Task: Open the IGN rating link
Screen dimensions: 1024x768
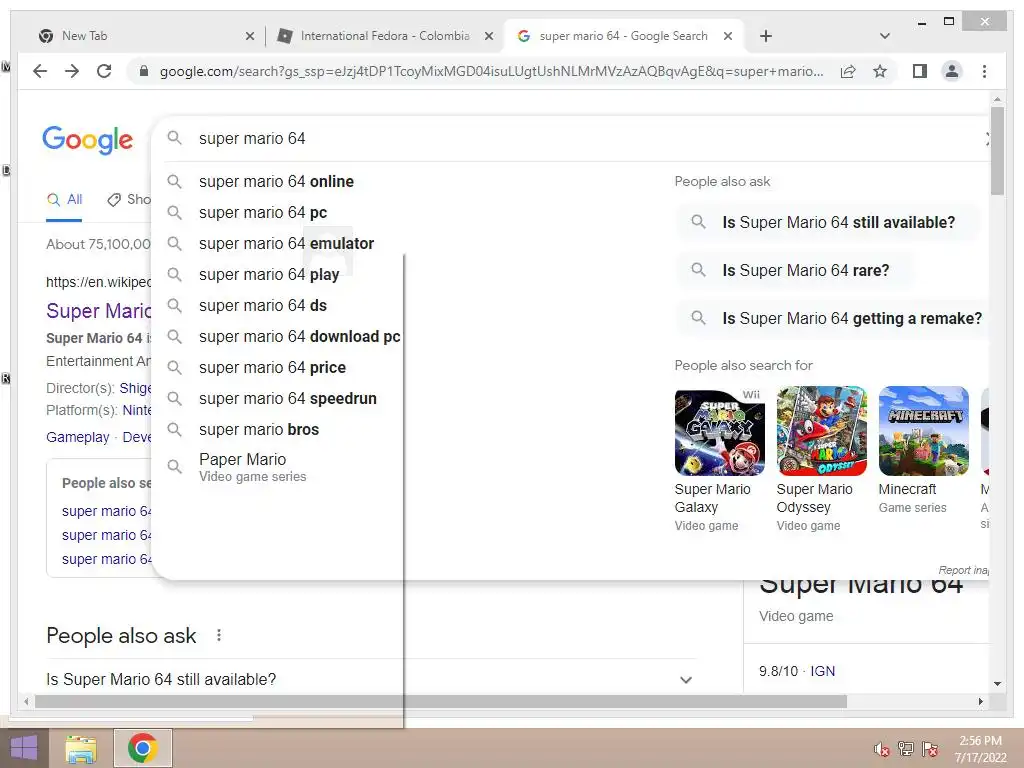Action: point(822,671)
